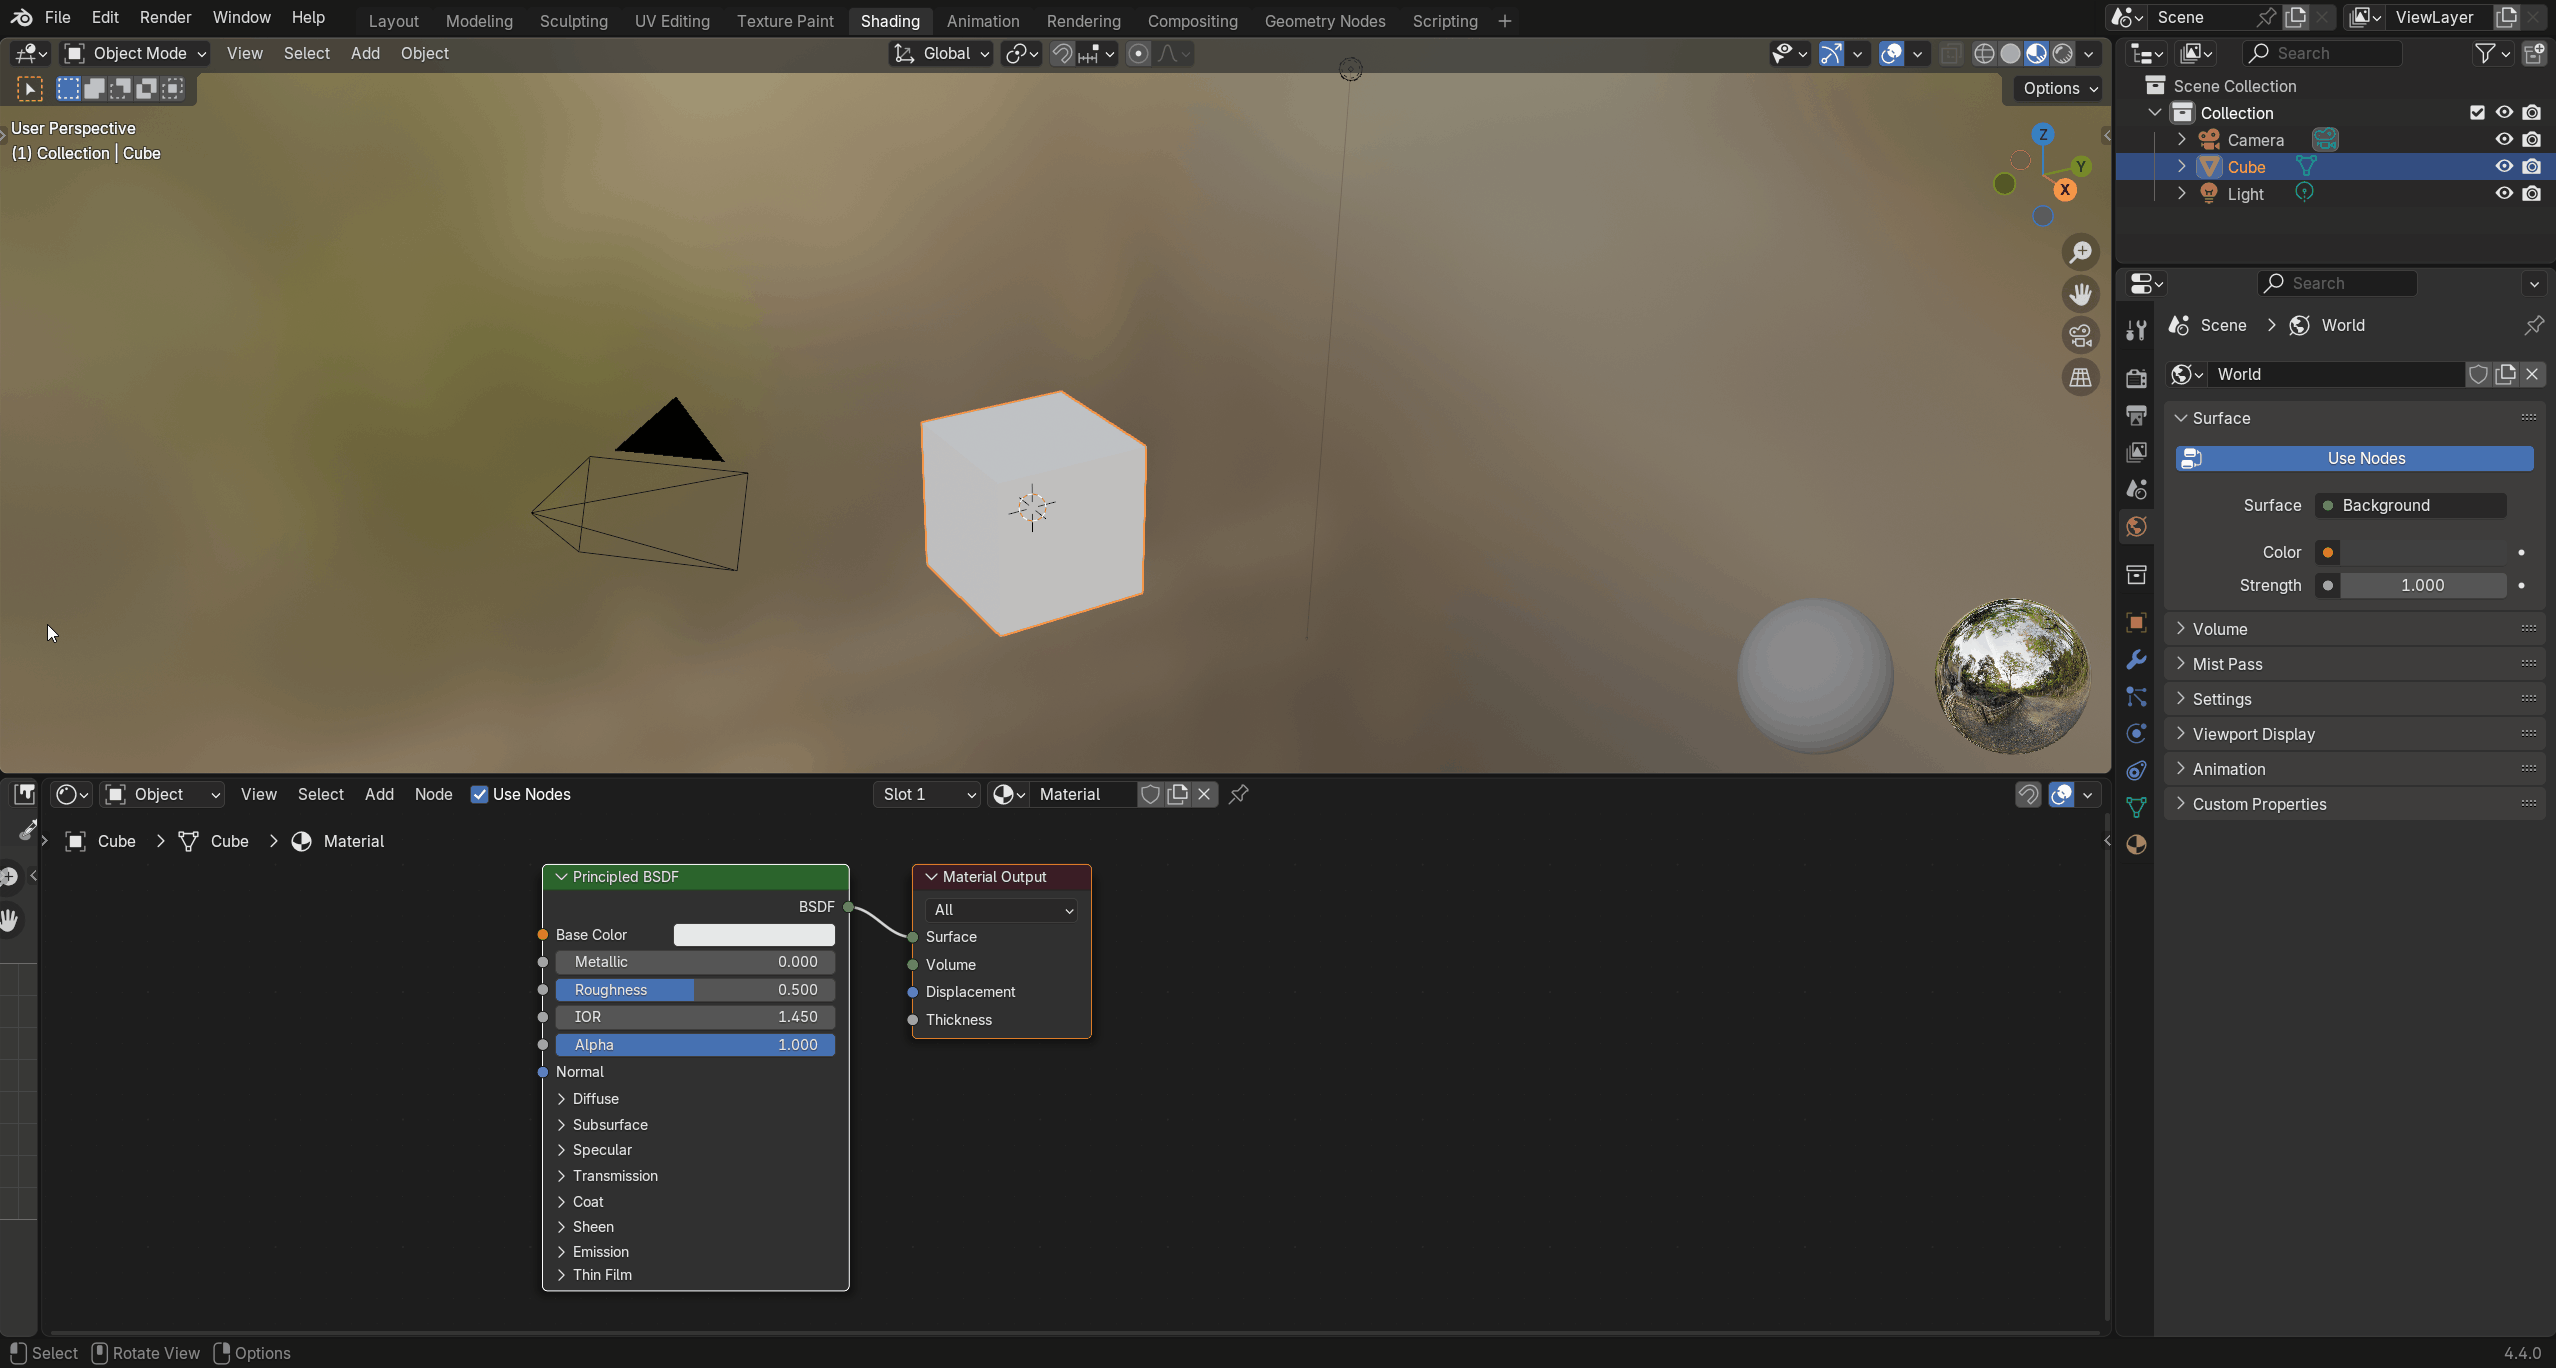This screenshot has width=2556, height=1368.
Task: Click the World Strength value field
Action: click(2422, 585)
